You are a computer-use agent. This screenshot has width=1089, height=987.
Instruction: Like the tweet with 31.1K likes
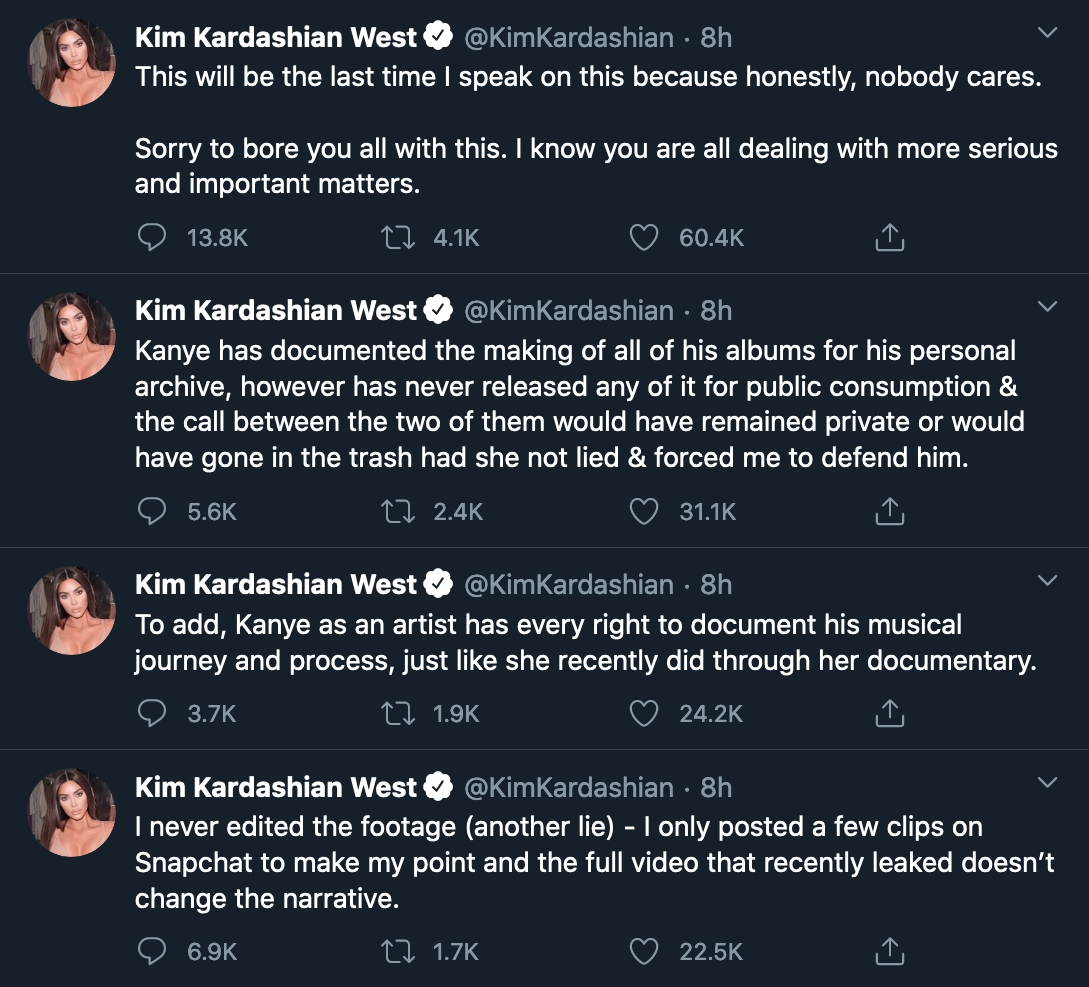click(644, 512)
